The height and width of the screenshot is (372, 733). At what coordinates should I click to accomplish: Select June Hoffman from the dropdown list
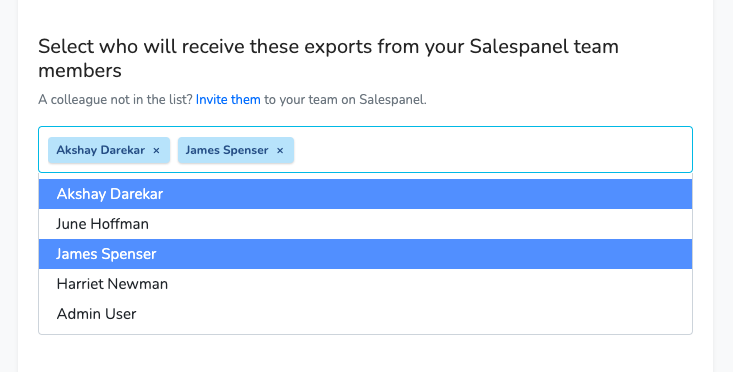tap(365, 224)
